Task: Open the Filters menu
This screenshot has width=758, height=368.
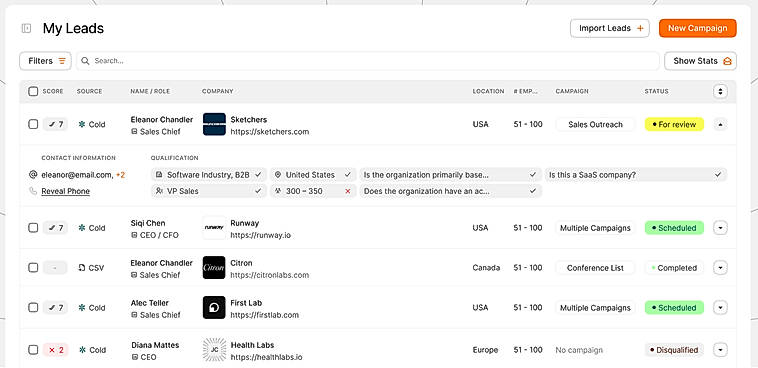Action: coord(45,61)
